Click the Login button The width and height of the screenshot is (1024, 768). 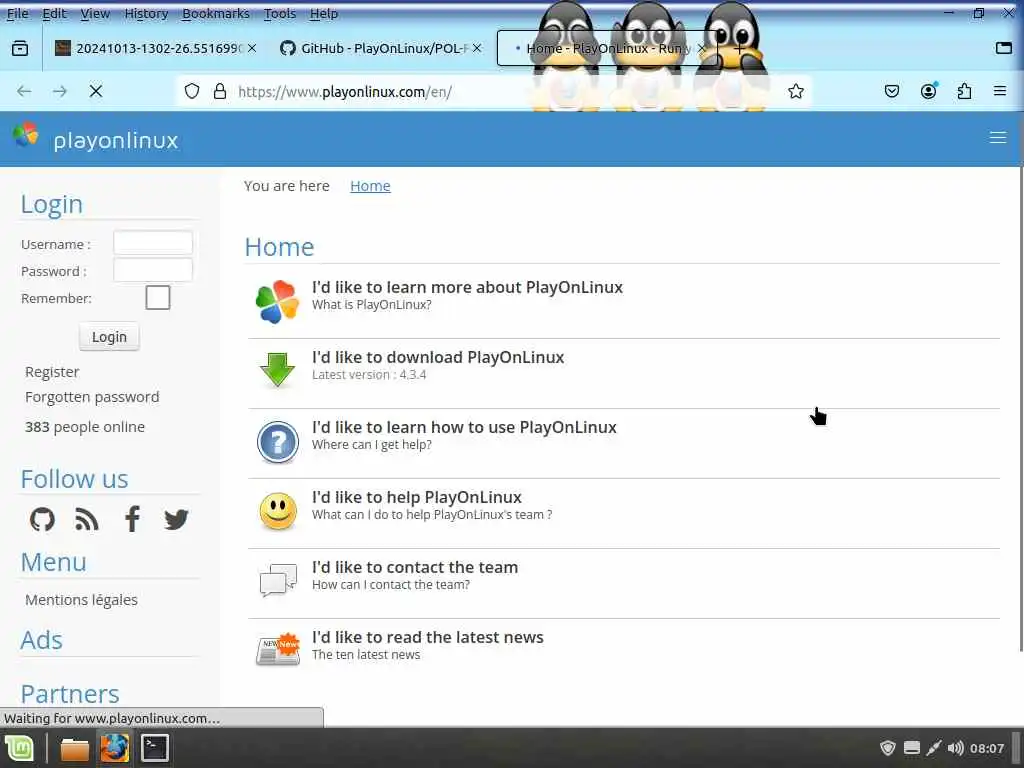(x=109, y=337)
